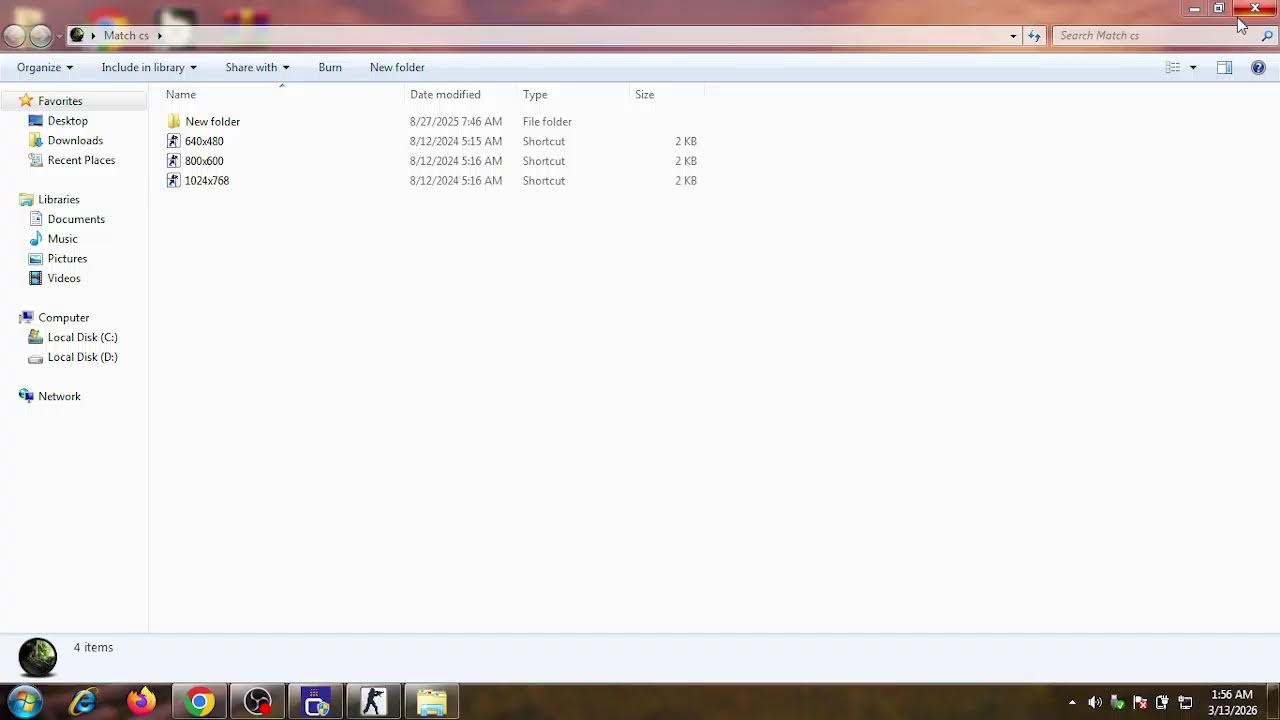The image size is (1280, 720).
Task: Open the Help icon
Action: pyautogui.click(x=1258, y=67)
